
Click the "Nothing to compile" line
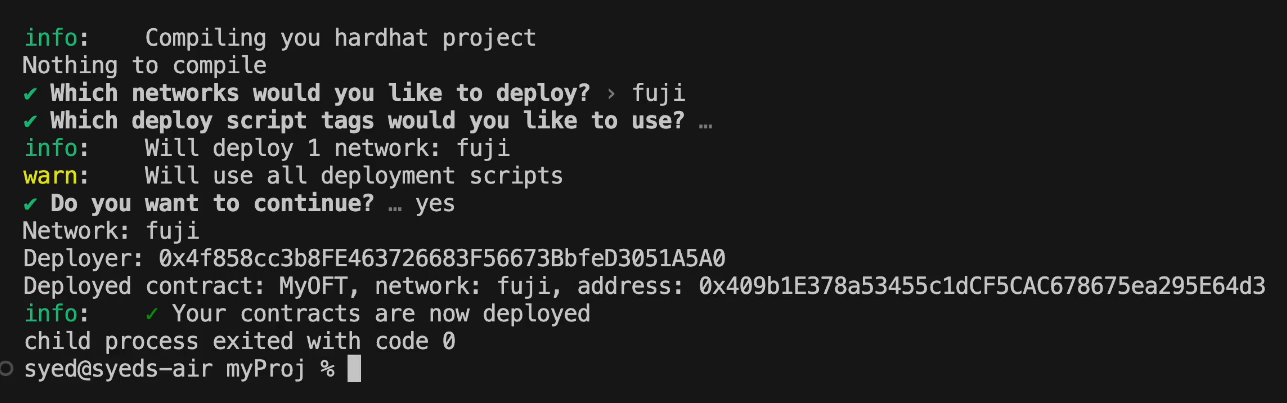[x=144, y=67]
